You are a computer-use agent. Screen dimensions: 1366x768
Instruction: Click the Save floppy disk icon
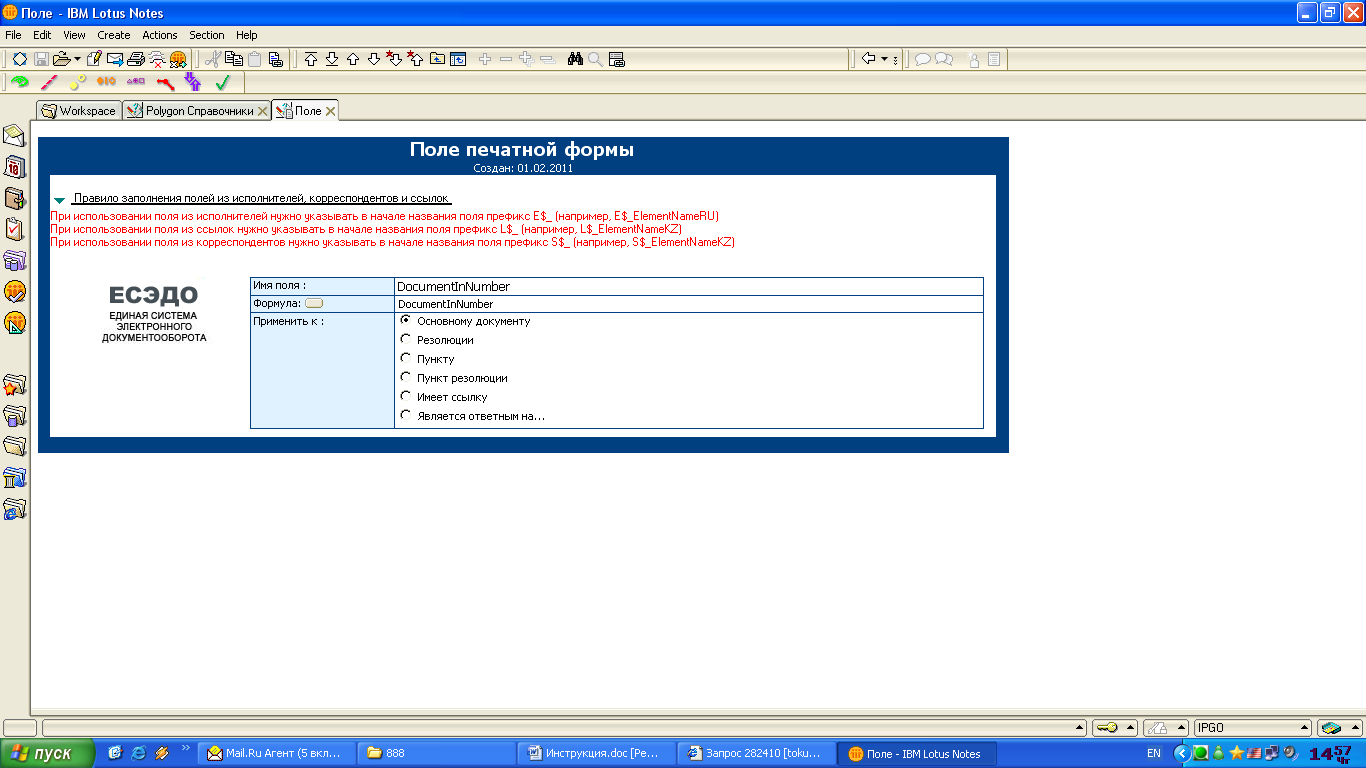coord(41,59)
